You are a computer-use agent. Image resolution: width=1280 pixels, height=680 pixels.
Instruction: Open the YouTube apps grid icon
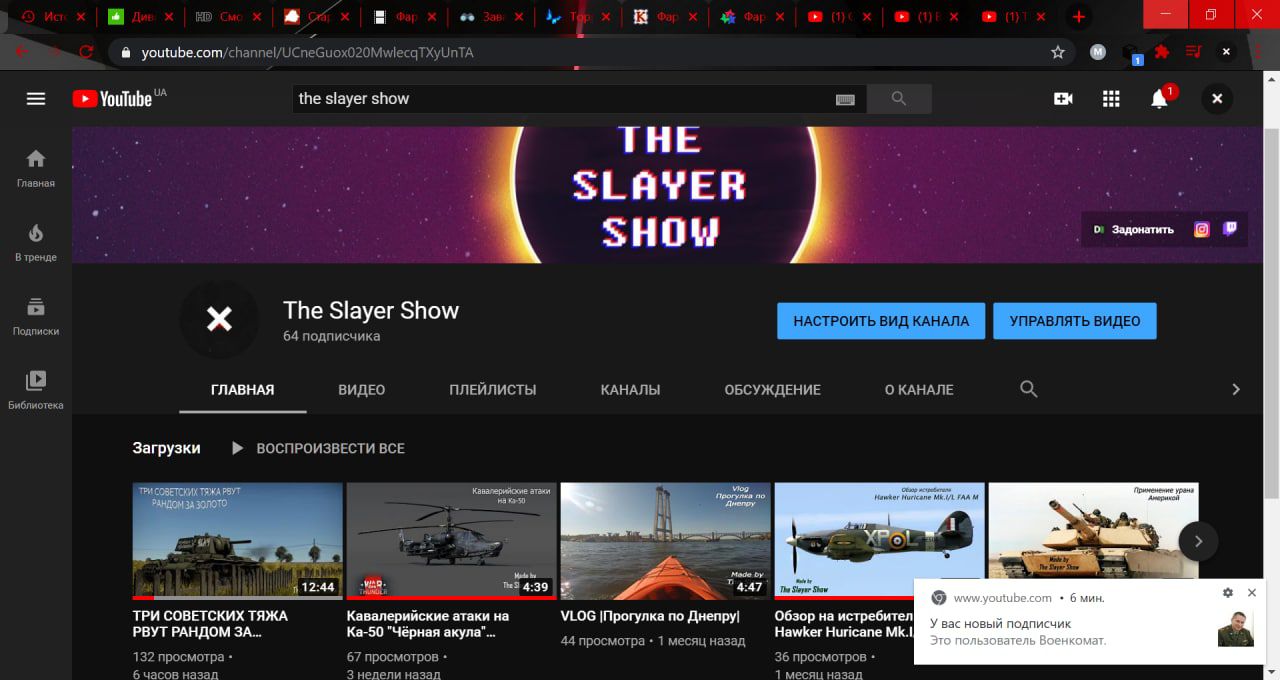tap(1111, 99)
